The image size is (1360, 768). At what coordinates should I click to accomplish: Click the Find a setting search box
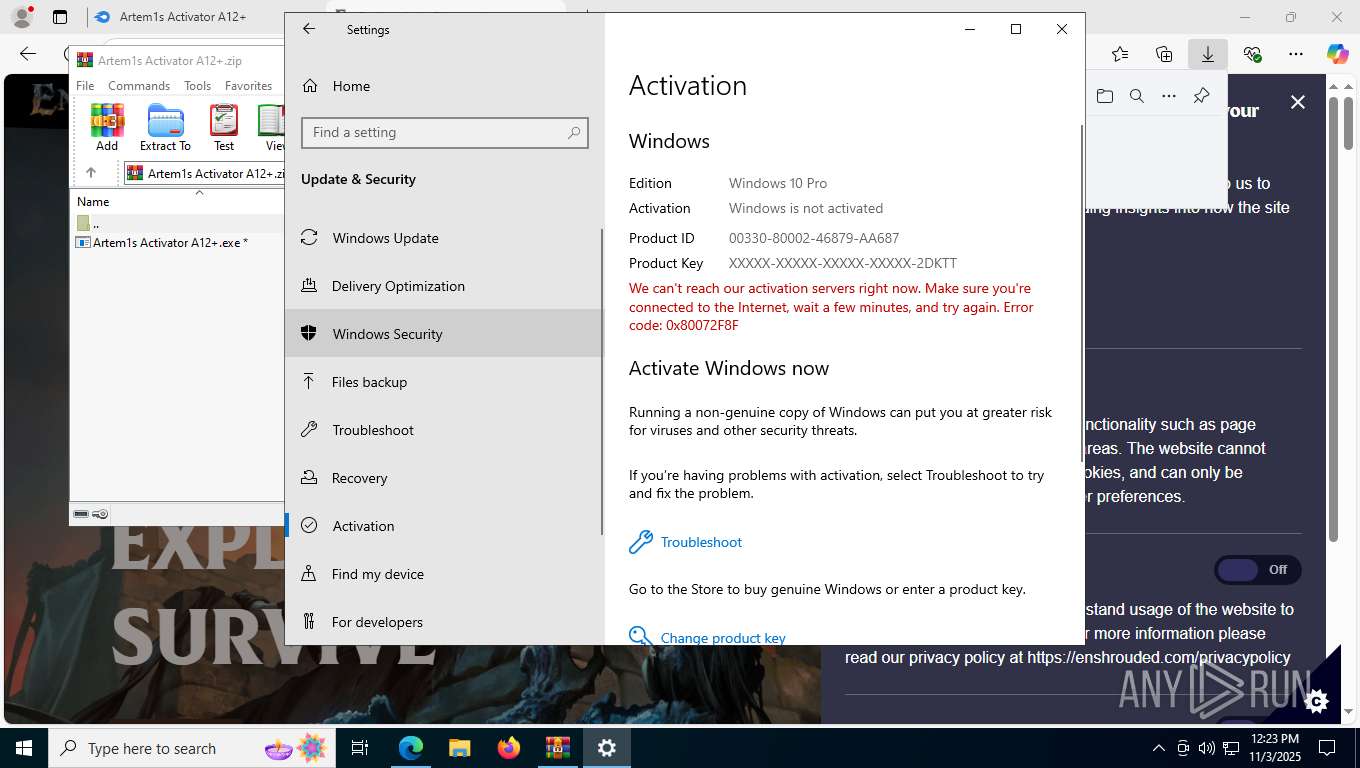pyautogui.click(x=444, y=132)
